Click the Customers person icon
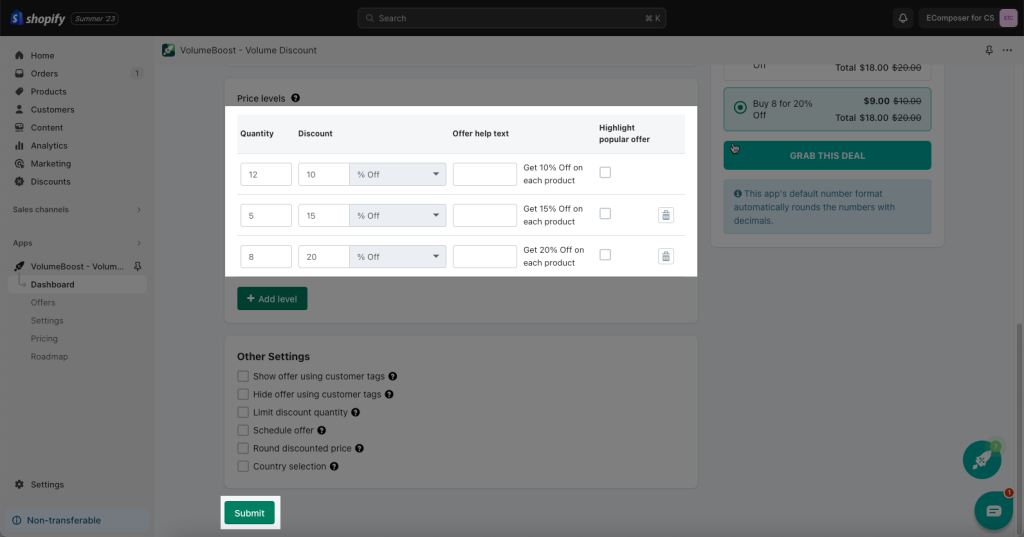 (19, 110)
